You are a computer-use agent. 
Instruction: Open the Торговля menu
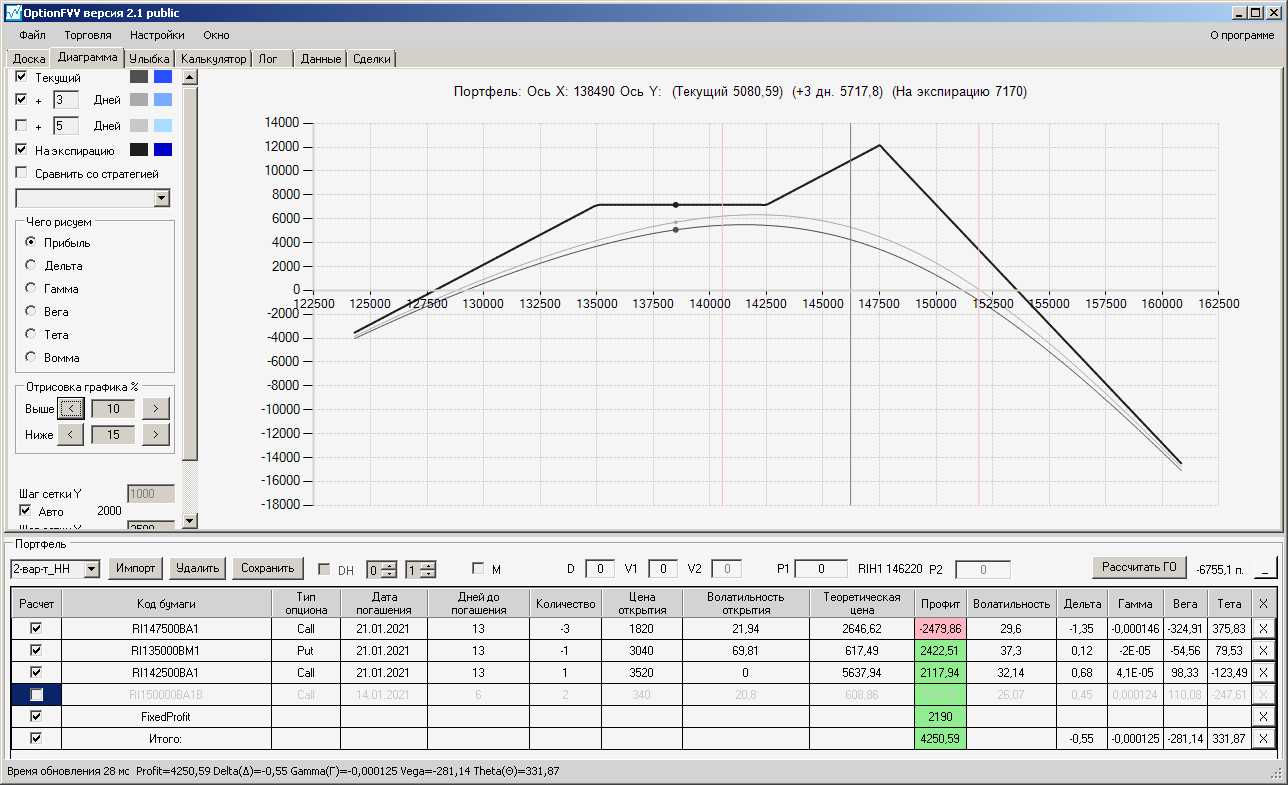(88, 35)
